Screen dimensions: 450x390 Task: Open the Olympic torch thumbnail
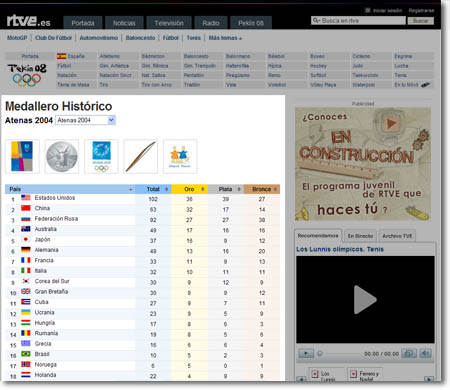tap(141, 156)
